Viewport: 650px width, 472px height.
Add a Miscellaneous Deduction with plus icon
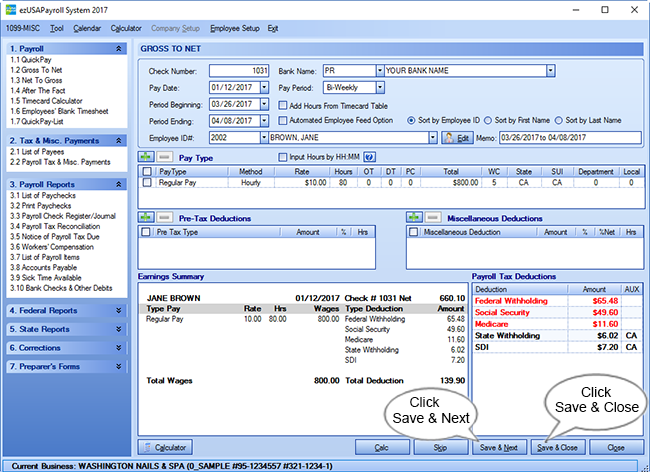click(414, 216)
